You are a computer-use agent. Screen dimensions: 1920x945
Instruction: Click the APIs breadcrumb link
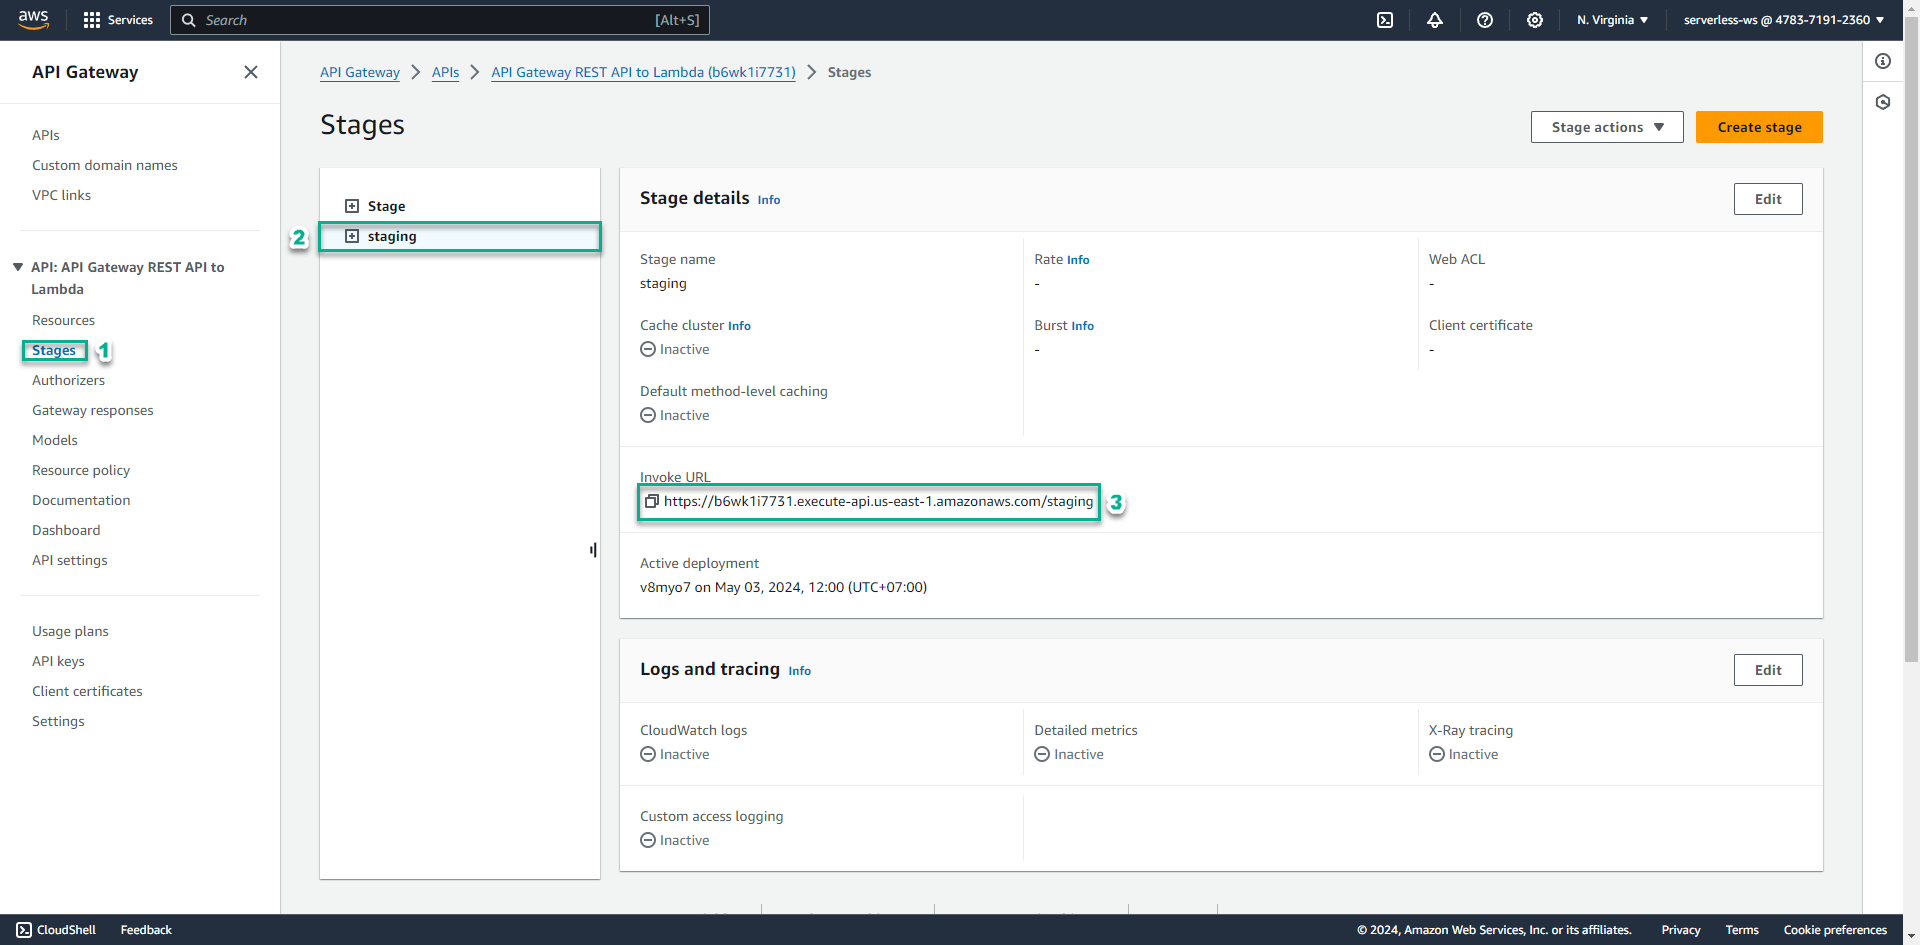446,72
